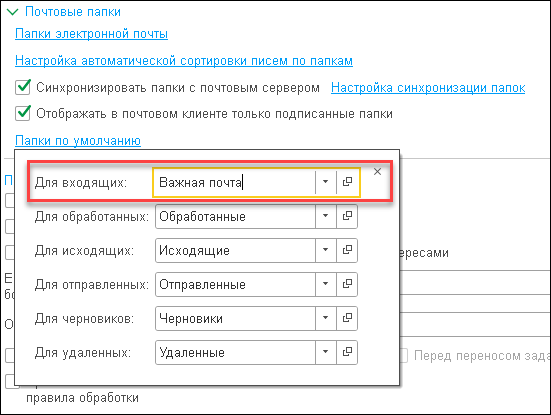Collapse the "Почтовые папки" section
This screenshot has height=415, width=551.
[x=13, y=12]
